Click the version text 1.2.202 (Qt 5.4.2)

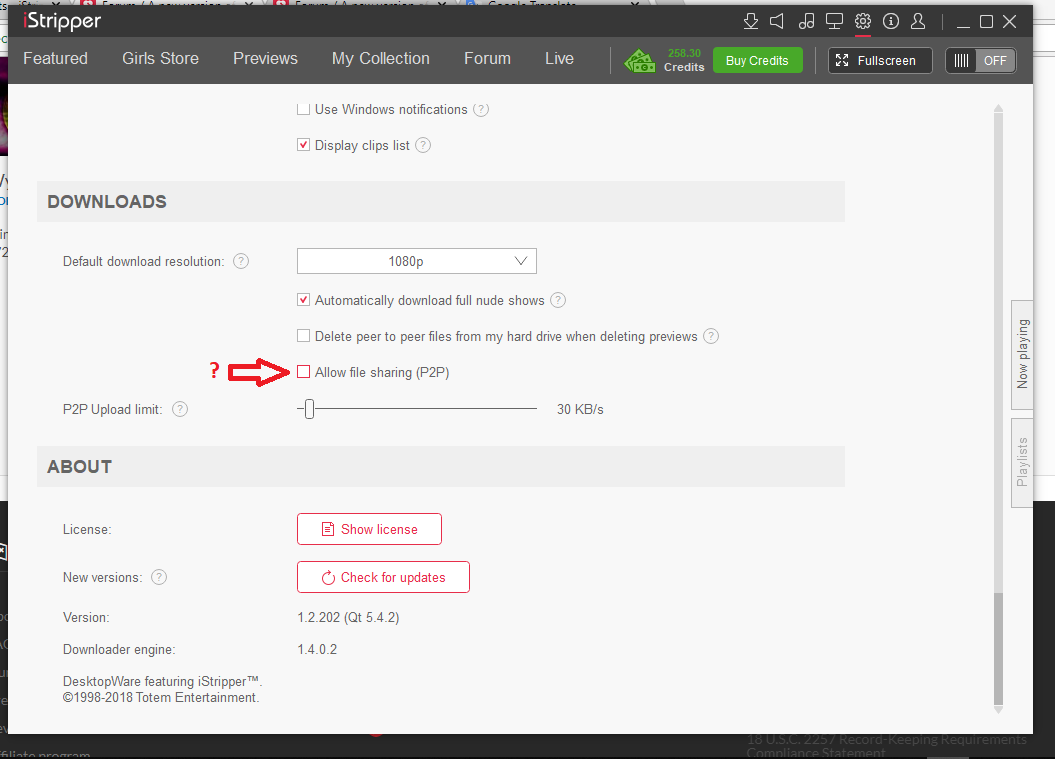click(x=349, y=618)
